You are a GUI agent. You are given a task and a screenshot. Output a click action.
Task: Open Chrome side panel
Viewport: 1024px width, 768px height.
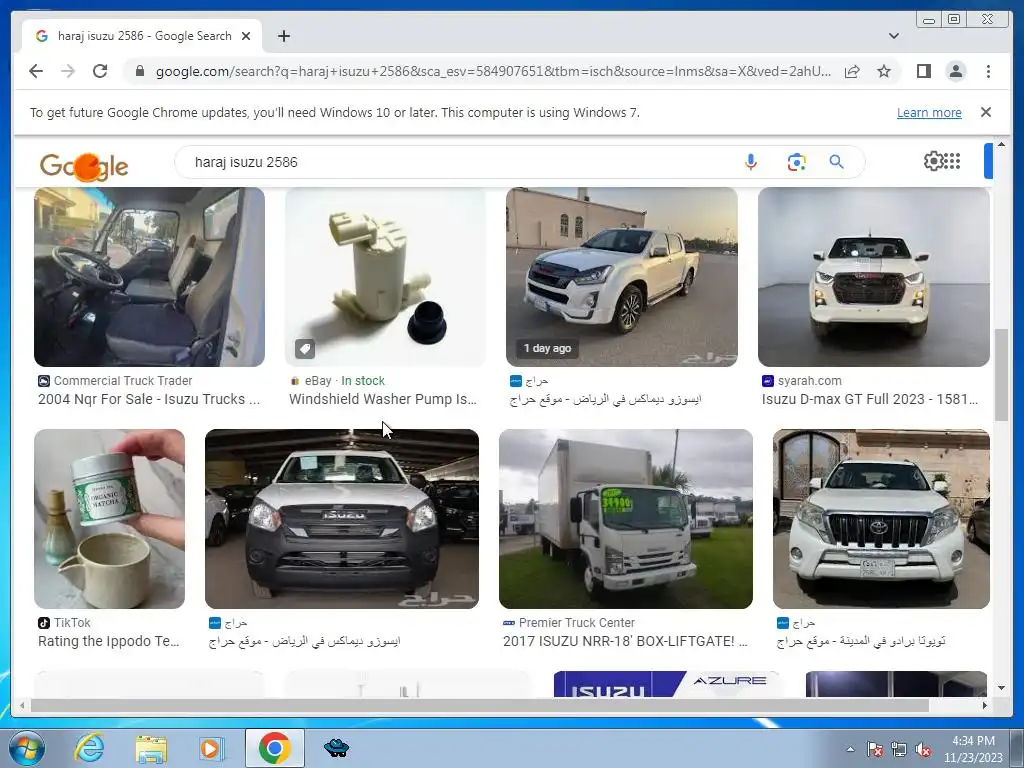coord(923,71)
